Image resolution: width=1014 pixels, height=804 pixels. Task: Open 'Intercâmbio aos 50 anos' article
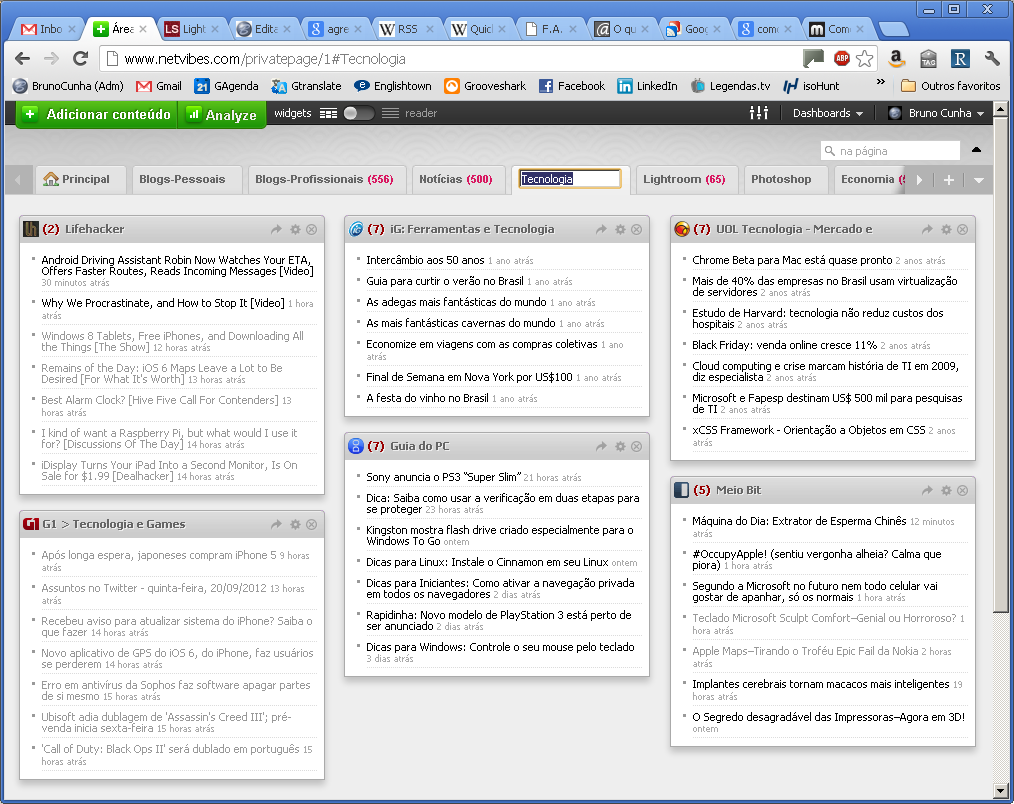[425, 260]
